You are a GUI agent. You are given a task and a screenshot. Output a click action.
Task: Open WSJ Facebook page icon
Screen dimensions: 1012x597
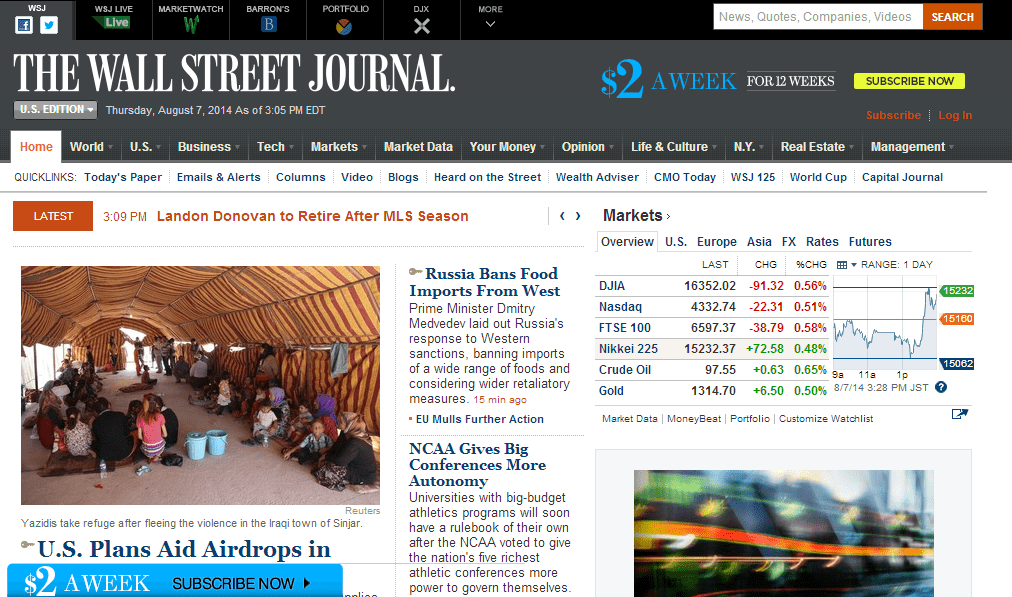[24, 25]
